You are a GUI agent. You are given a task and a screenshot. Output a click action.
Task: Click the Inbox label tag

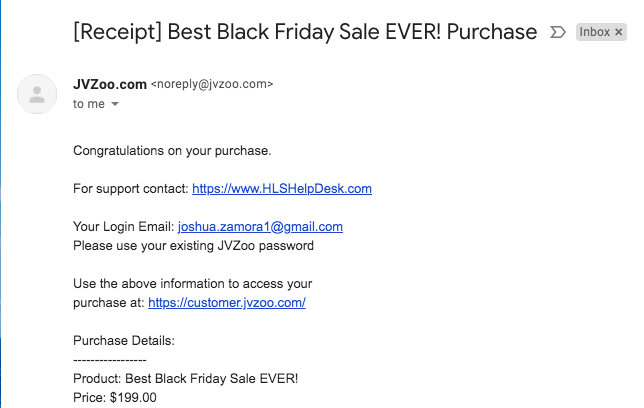coord(594,32)
